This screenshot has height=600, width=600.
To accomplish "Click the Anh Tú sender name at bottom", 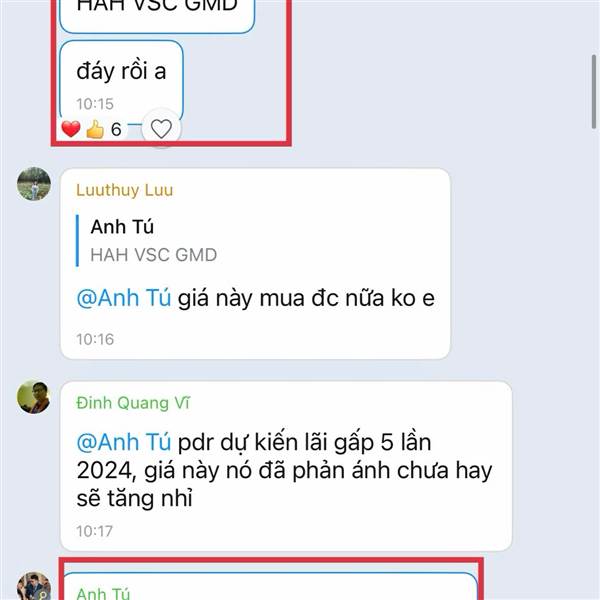I will (x=103, y=593).
